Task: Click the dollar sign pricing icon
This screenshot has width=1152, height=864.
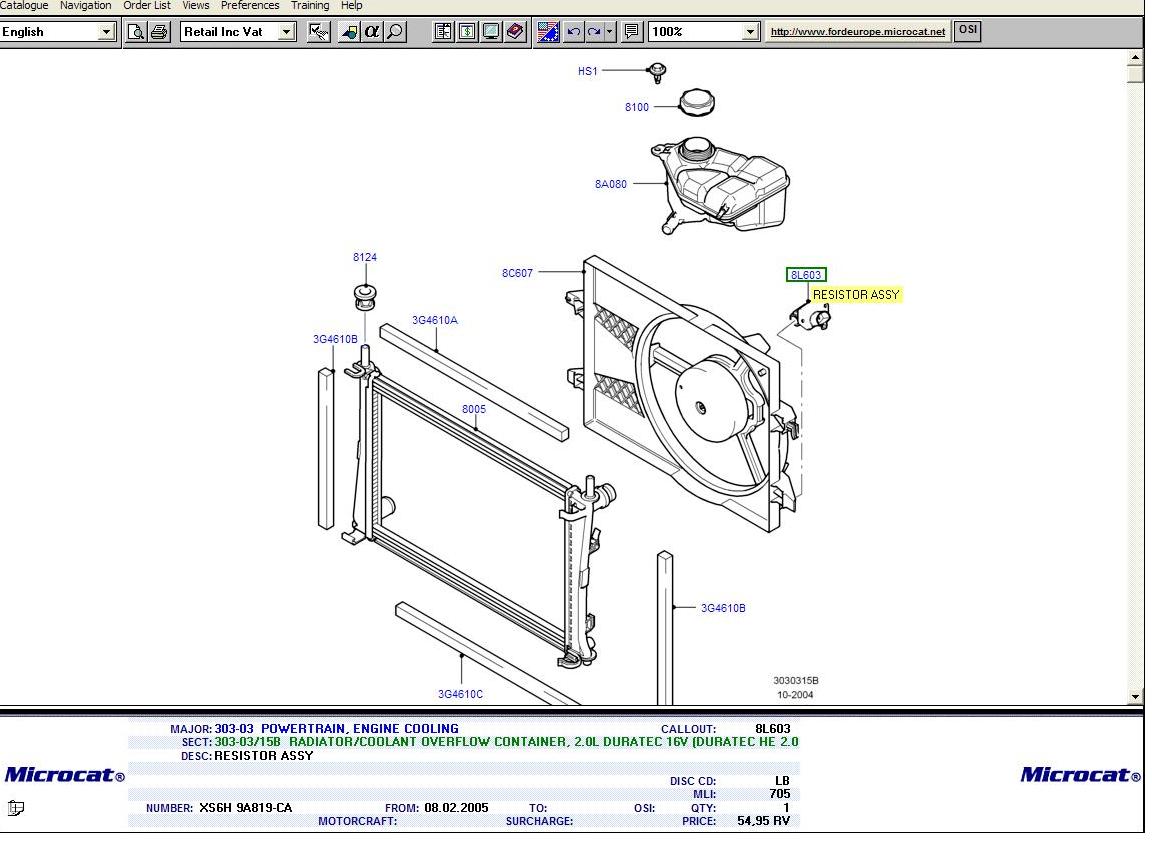Action: pyautogui.click(x=467, y=32)
